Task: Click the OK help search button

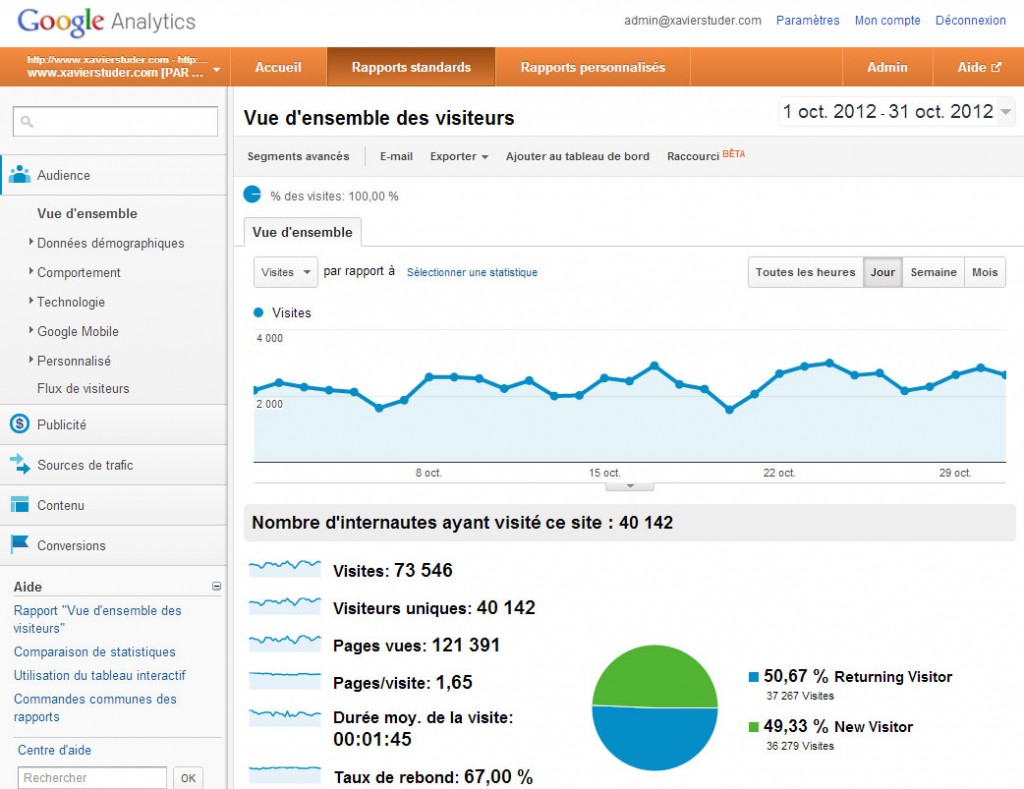Action: [x=188, y=777]
